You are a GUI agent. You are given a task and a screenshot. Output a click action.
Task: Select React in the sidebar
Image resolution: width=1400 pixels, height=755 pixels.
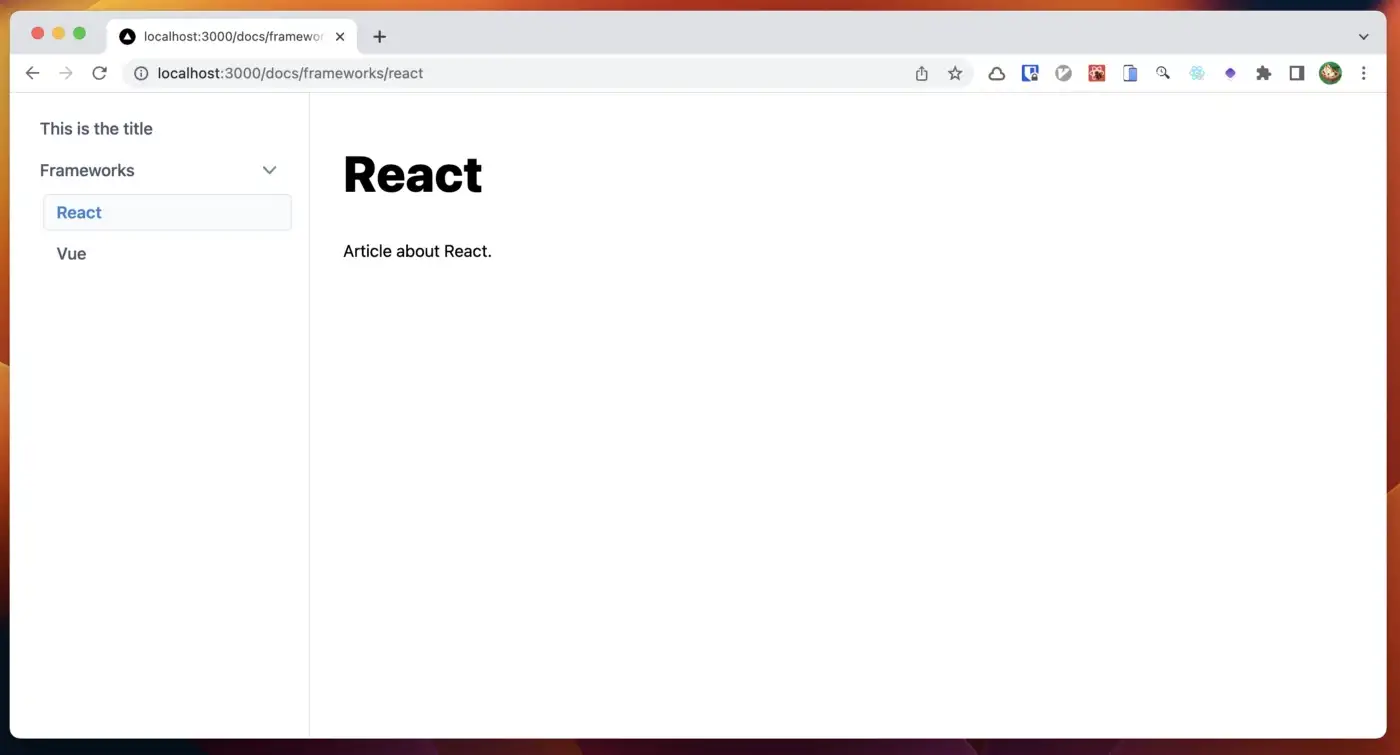tap(167, 213)
